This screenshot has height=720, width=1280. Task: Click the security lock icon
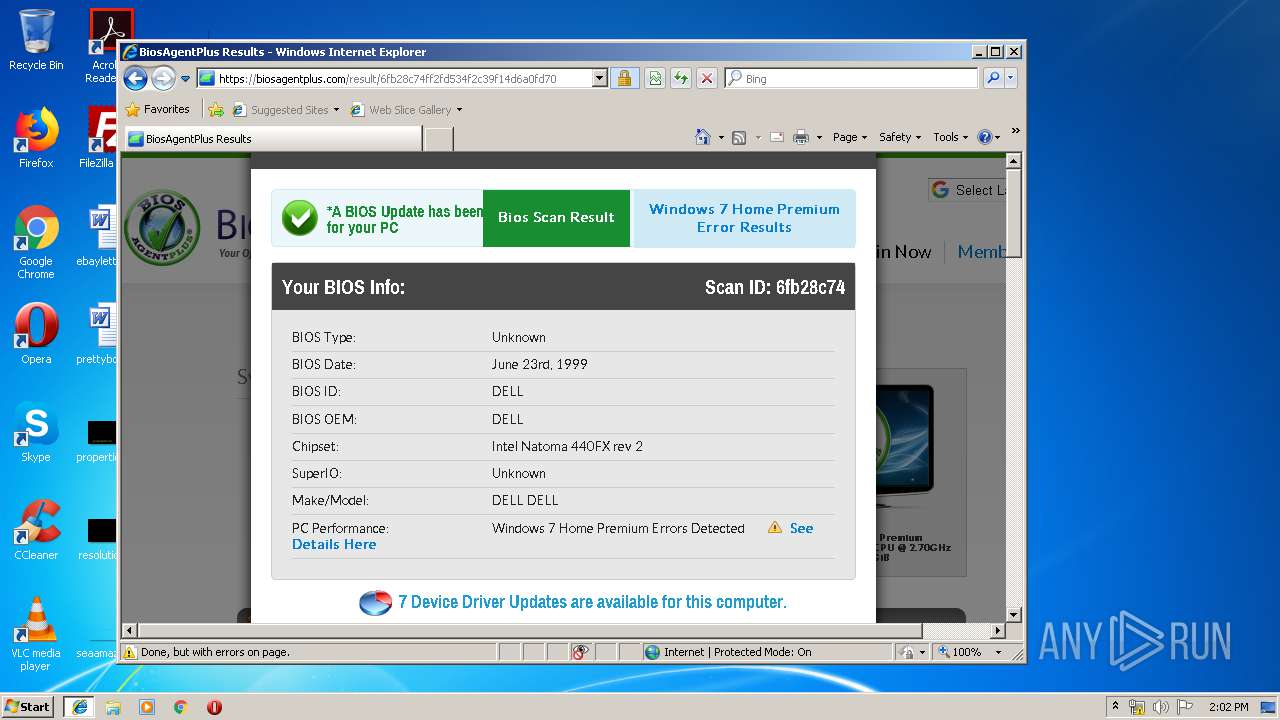click(624, 78)
